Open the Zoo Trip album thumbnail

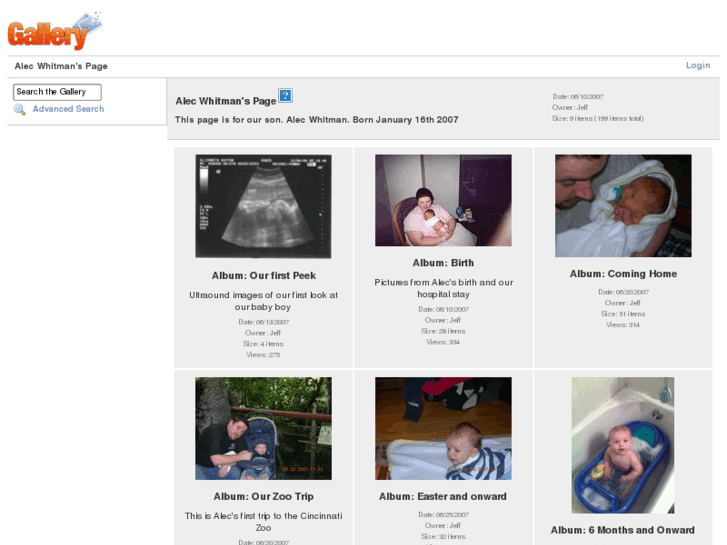[x=263, y=428]
